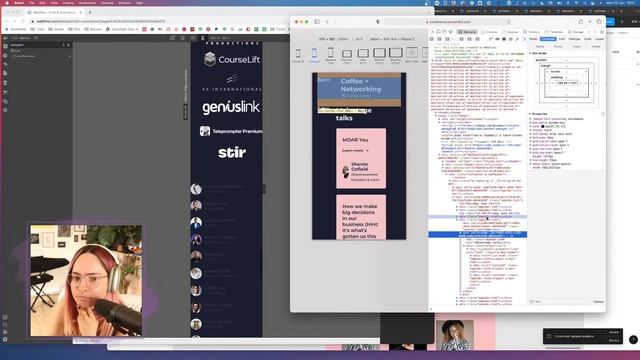This screenshot has height=360, width=640.
Task: Choose iPhone 8 device preset
Action: [314, 56]
